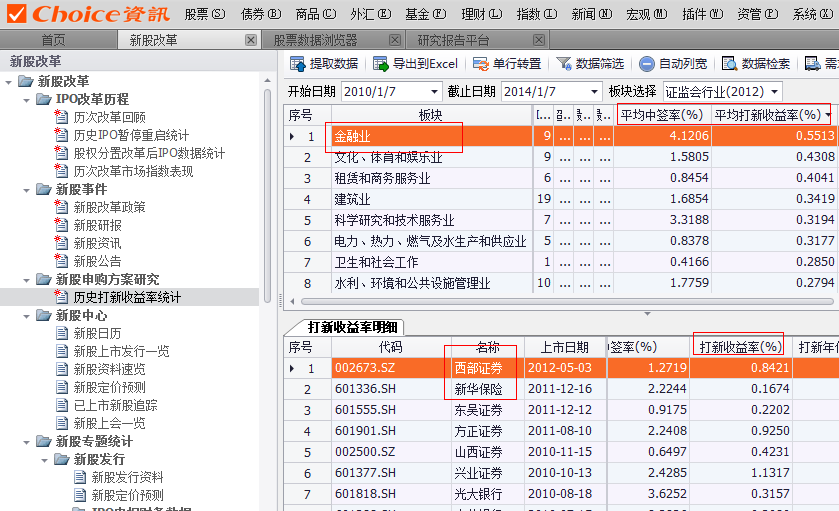This screenshot has height=511, width=839.
Task: Open the 板块选择 dropdown
Action: click(774, 91)
